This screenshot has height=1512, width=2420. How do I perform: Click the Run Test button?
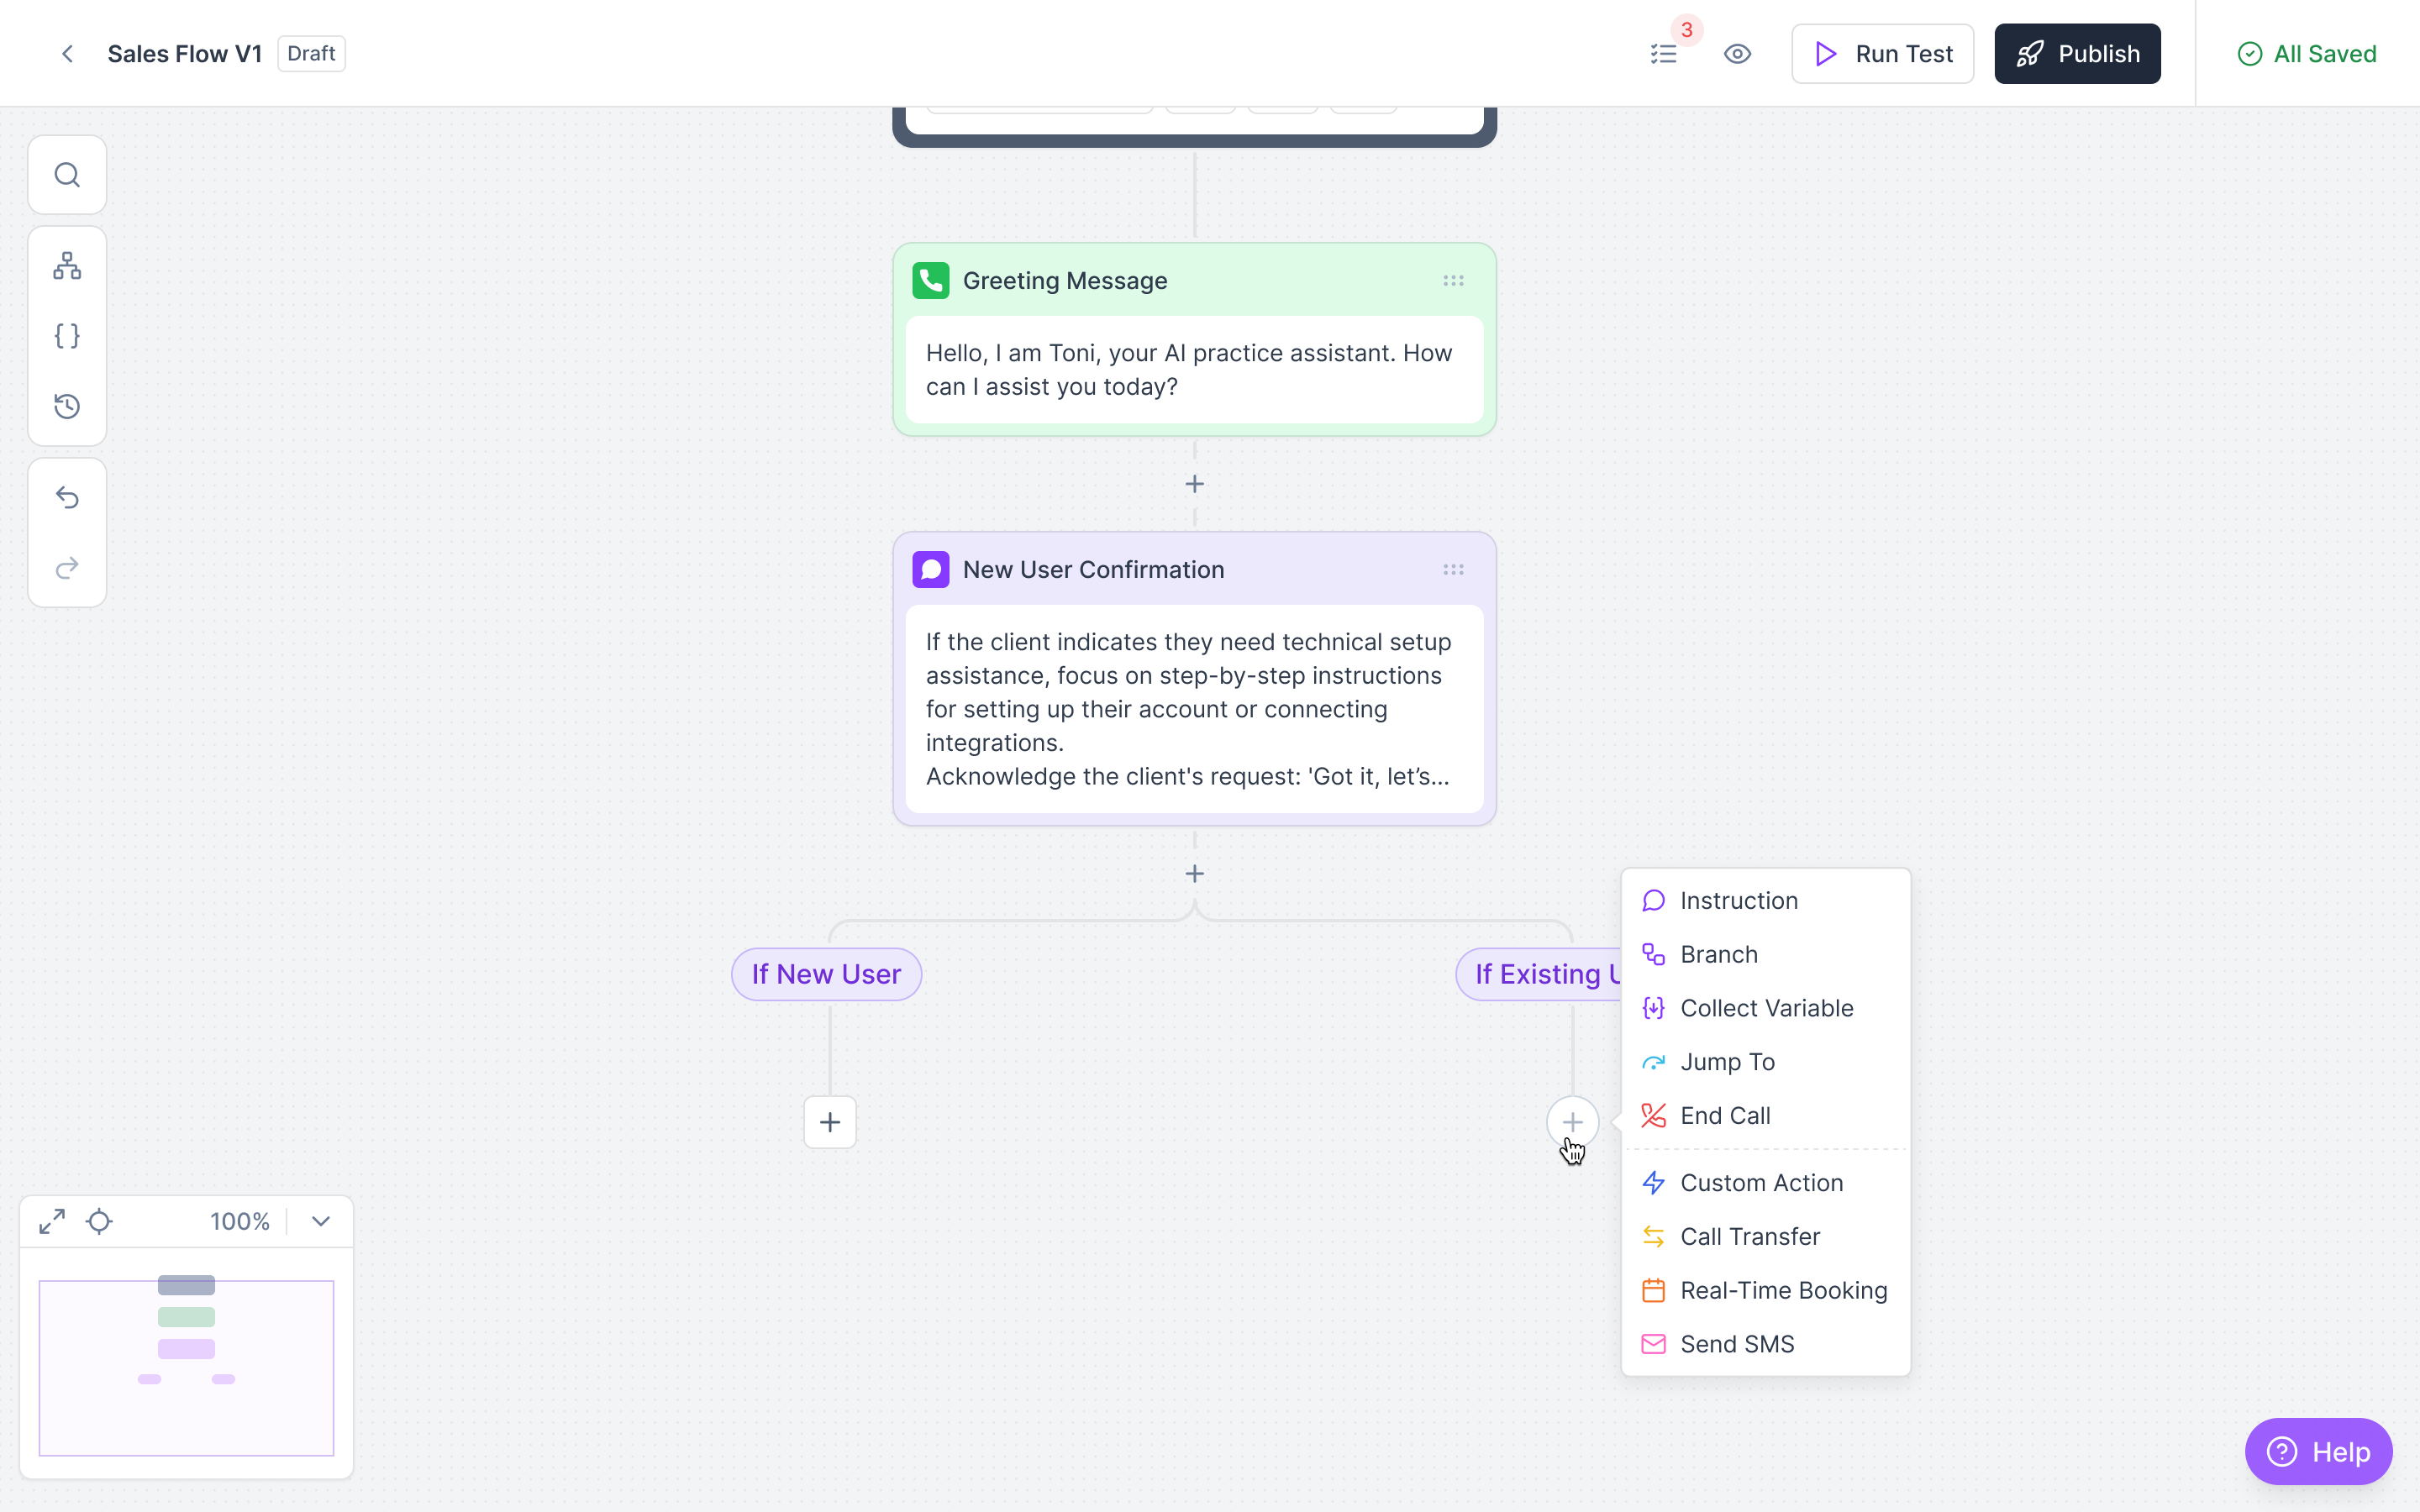coord(1882,54)
